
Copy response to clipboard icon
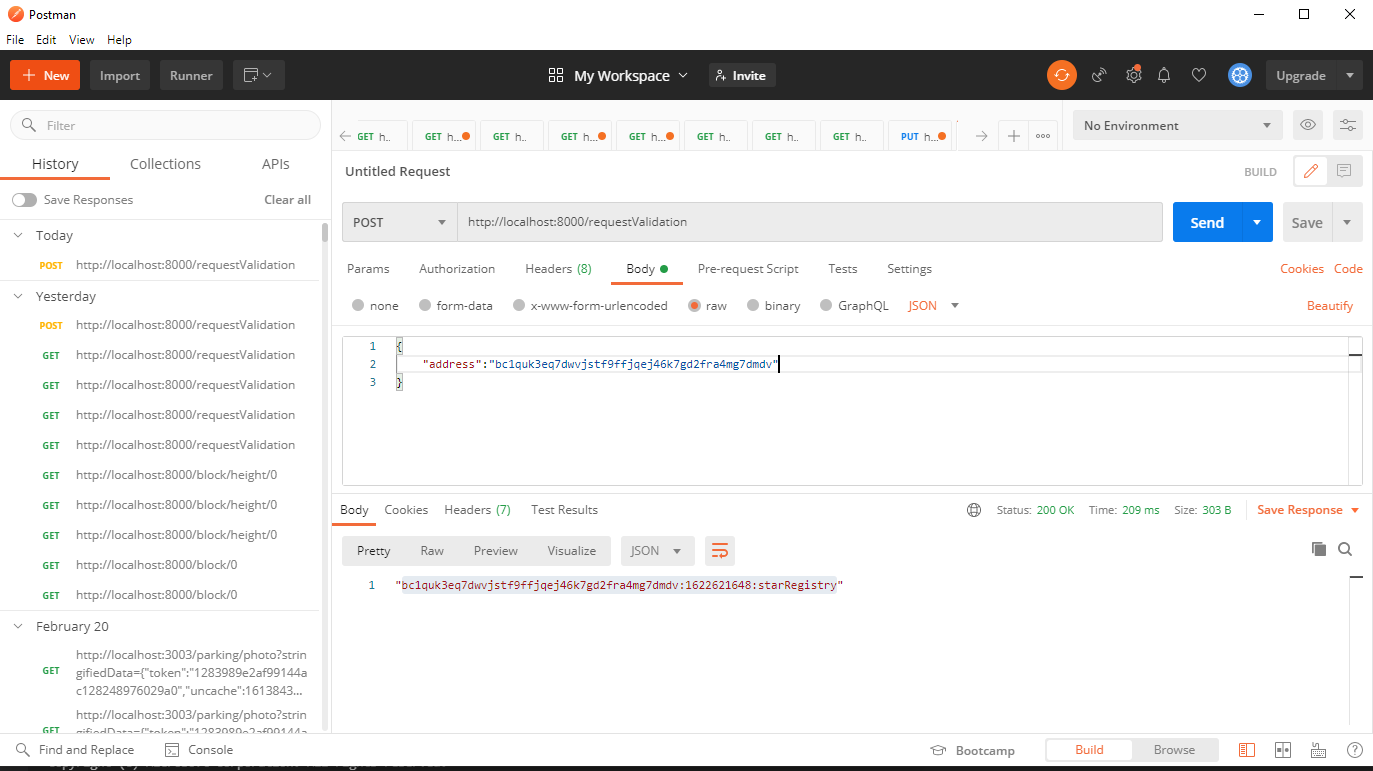point(1319,549)
